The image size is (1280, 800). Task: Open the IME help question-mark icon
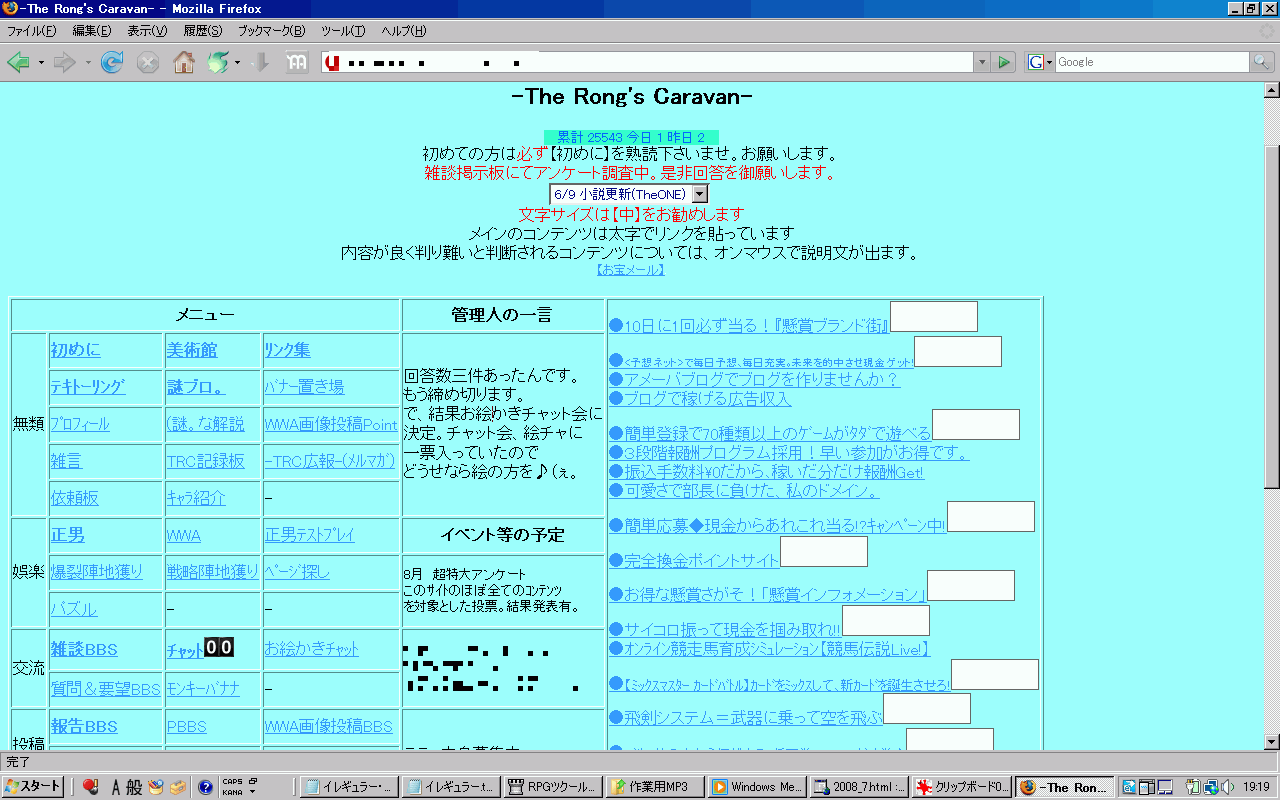pyautogui.click(x=205, y=787)
